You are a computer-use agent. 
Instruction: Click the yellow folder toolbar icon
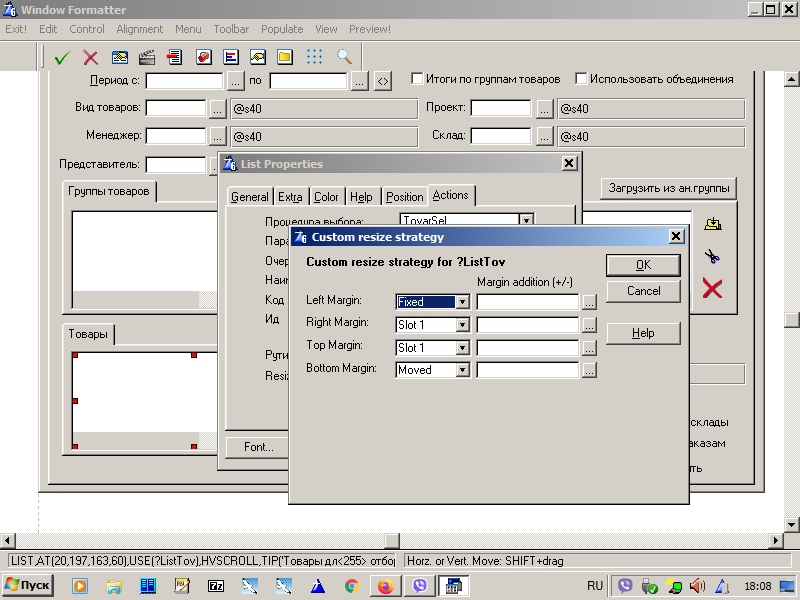[285, 57]
